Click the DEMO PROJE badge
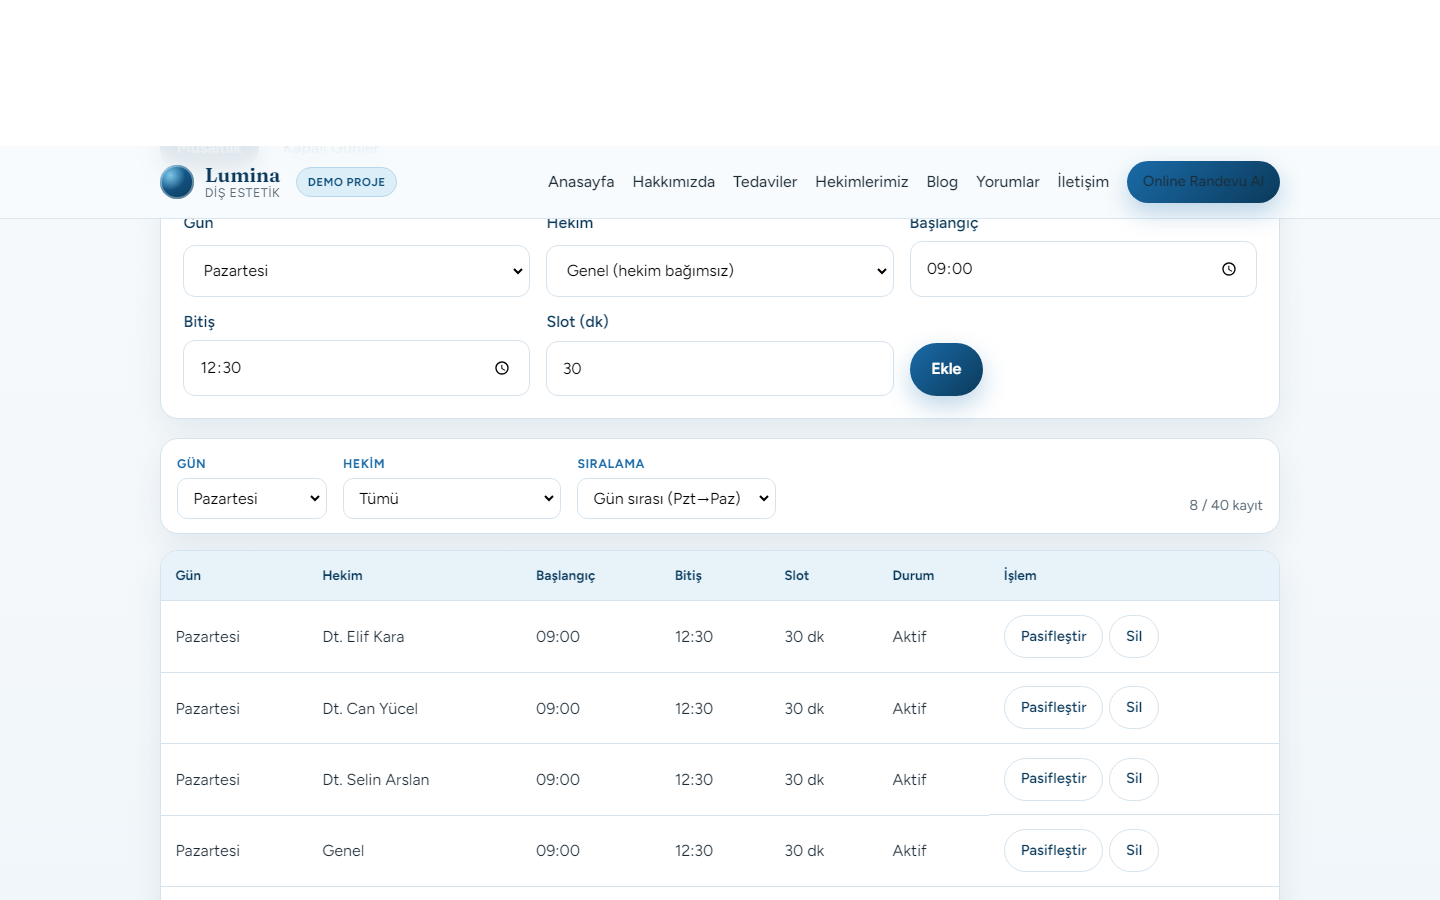Viewport: 1440px width, 900px height. point(346,182)
